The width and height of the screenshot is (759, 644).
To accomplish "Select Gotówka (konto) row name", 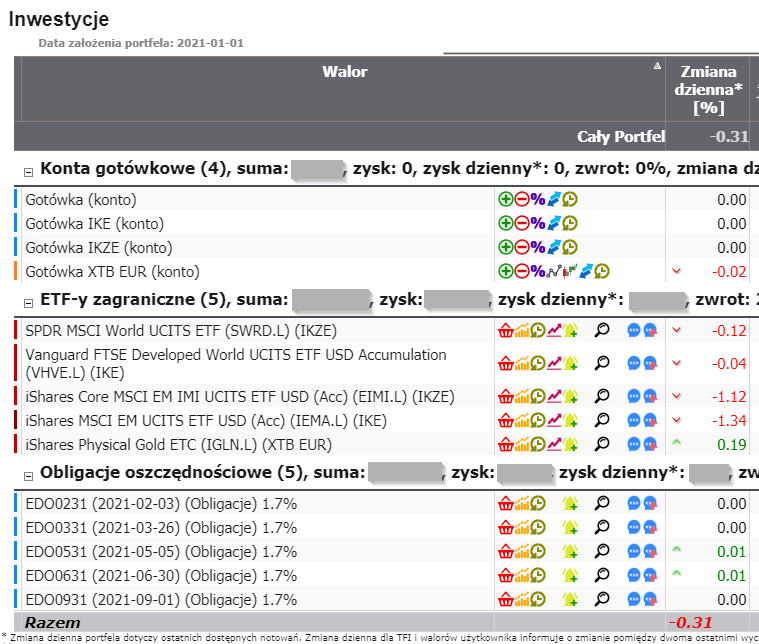I will click(81, 199).
